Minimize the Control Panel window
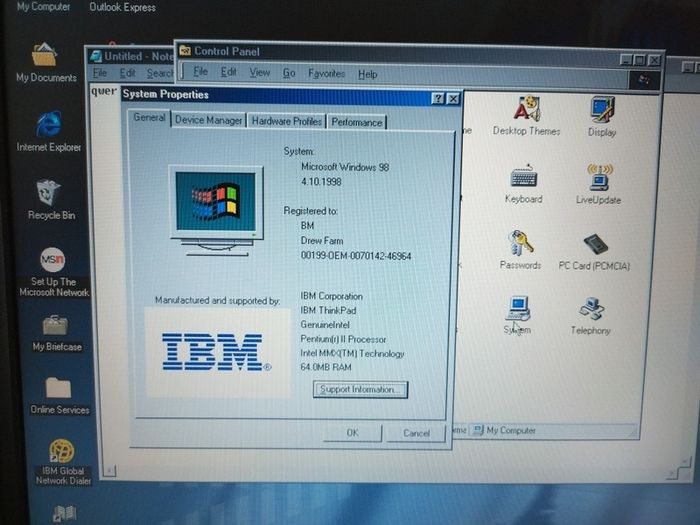The image size is (700, 525). [626, 59]
